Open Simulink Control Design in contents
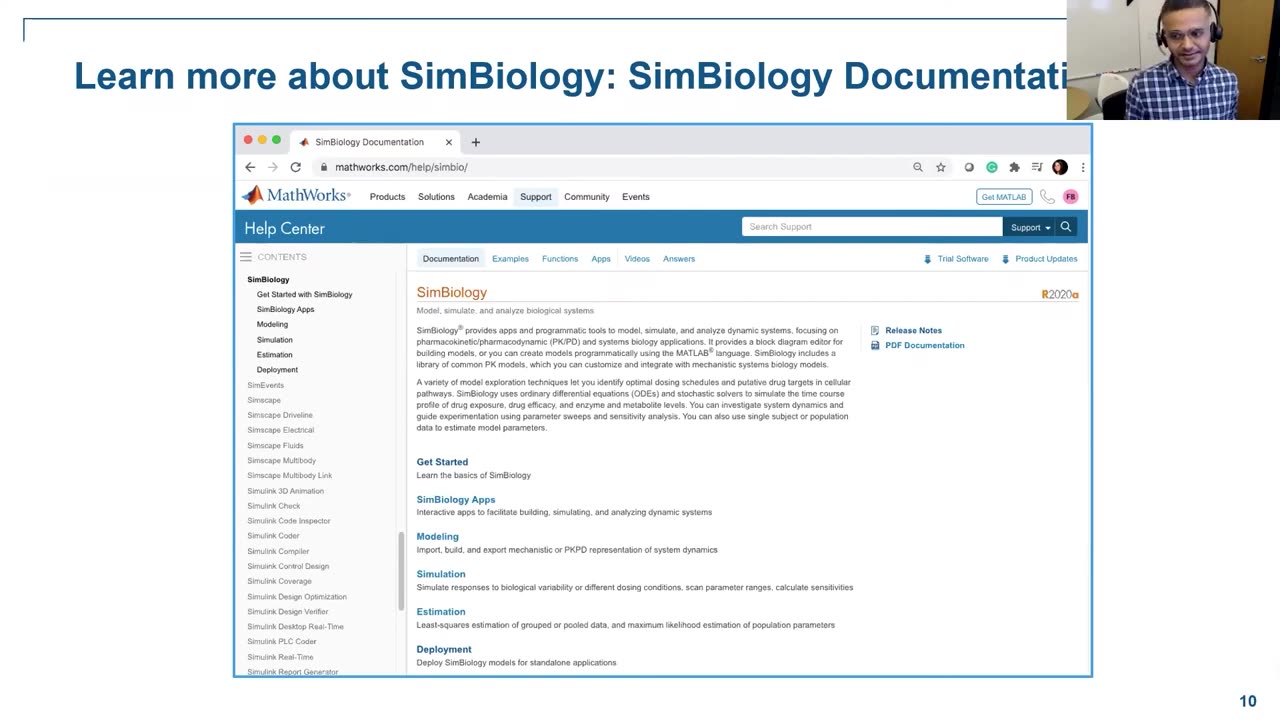This screenshot has height=720, width=1280. [288, 566]
